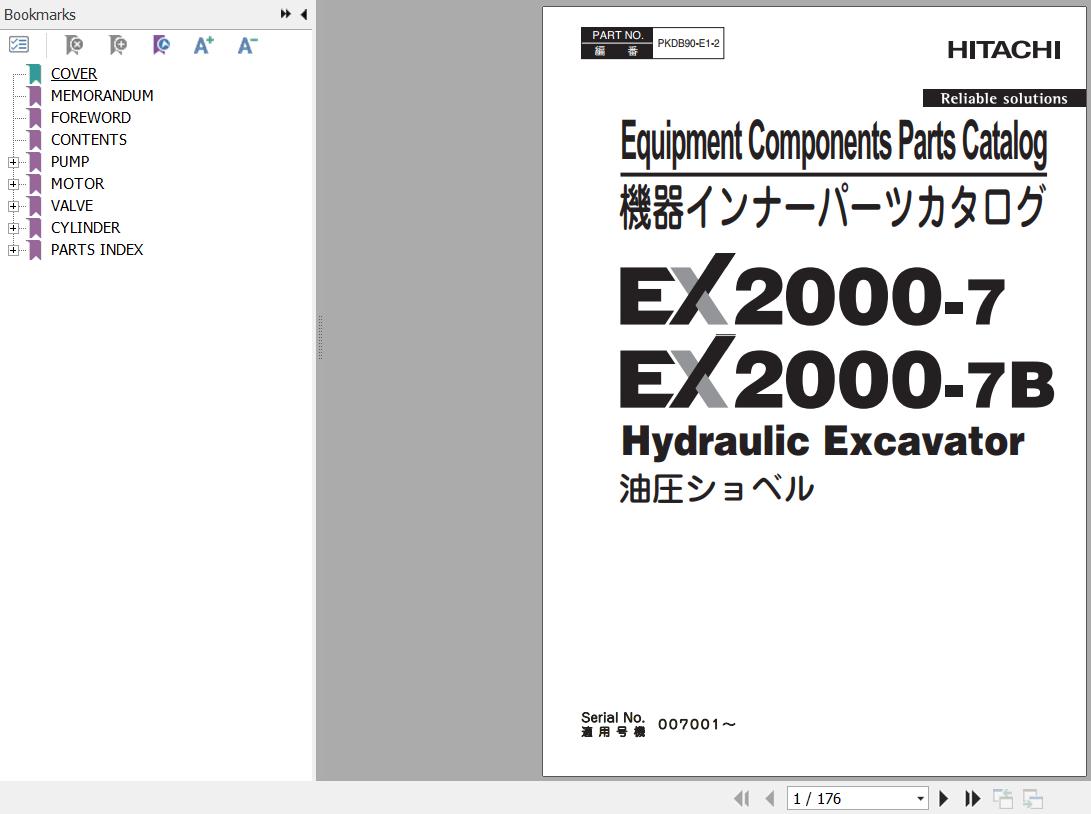Screen dimensions: 1091x814
Task: Click the HITACHI logo on the cover page
Action: 1003,50
